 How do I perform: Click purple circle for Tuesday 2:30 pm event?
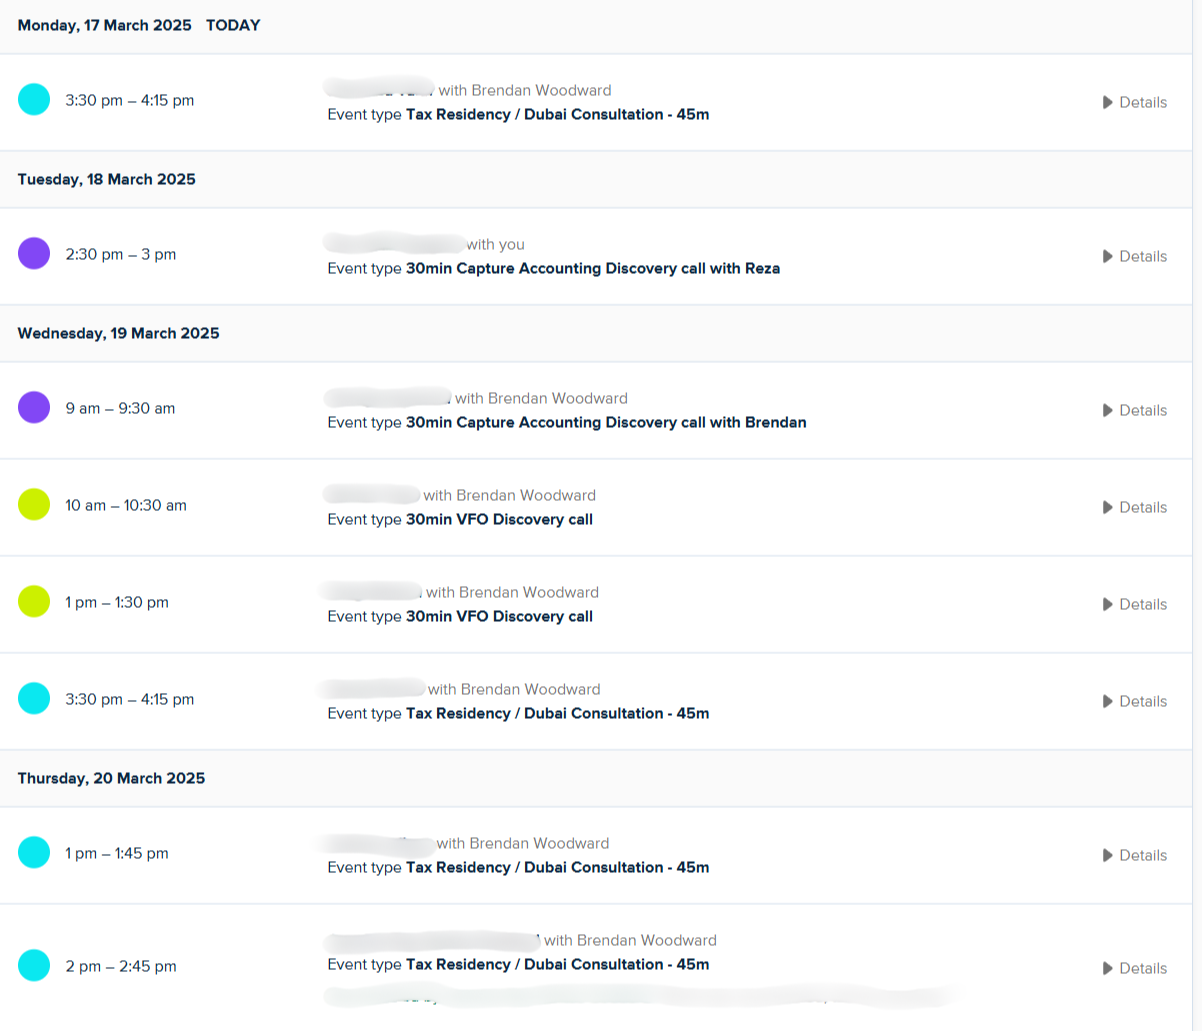pyautogui.click(x=34, y=254)
